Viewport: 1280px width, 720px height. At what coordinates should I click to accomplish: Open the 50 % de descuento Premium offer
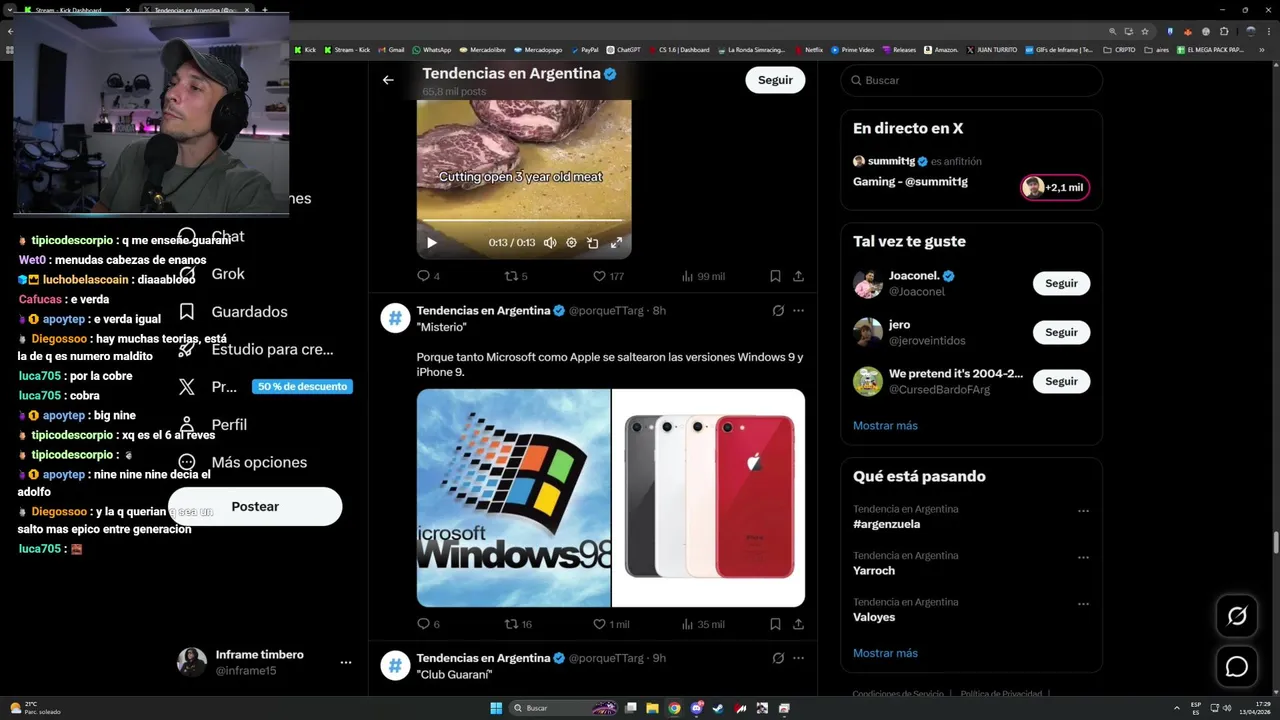tap(302, 387)
